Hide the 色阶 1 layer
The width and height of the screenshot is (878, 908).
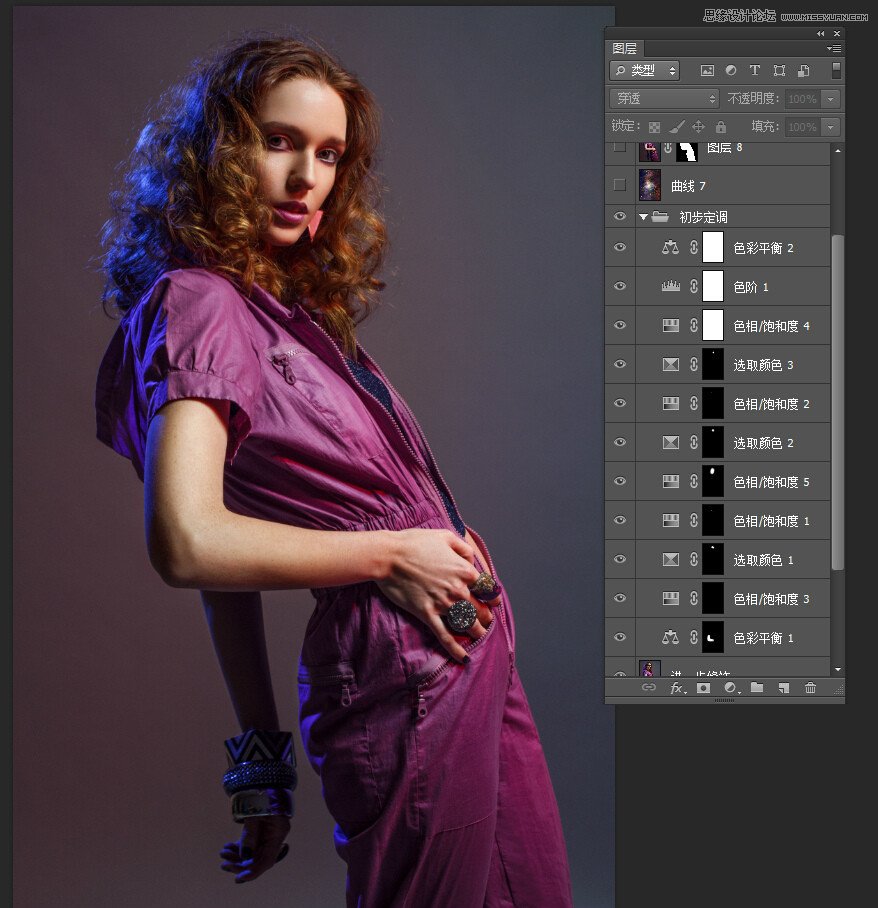[x=620, y=286]
